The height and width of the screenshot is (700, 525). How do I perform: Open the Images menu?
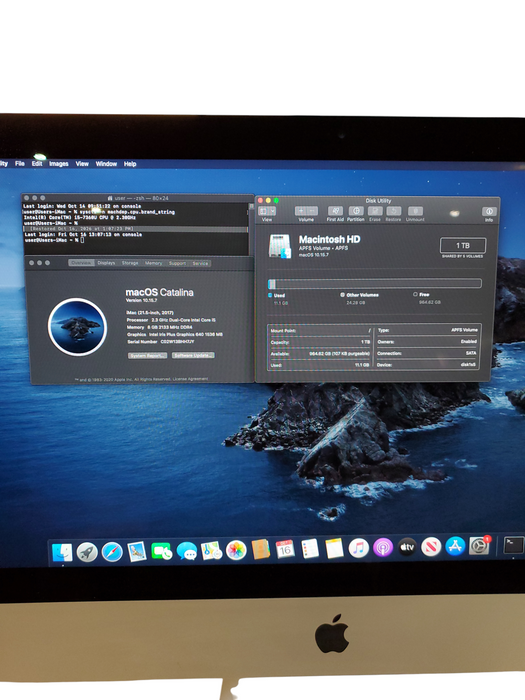coord(59,164)
